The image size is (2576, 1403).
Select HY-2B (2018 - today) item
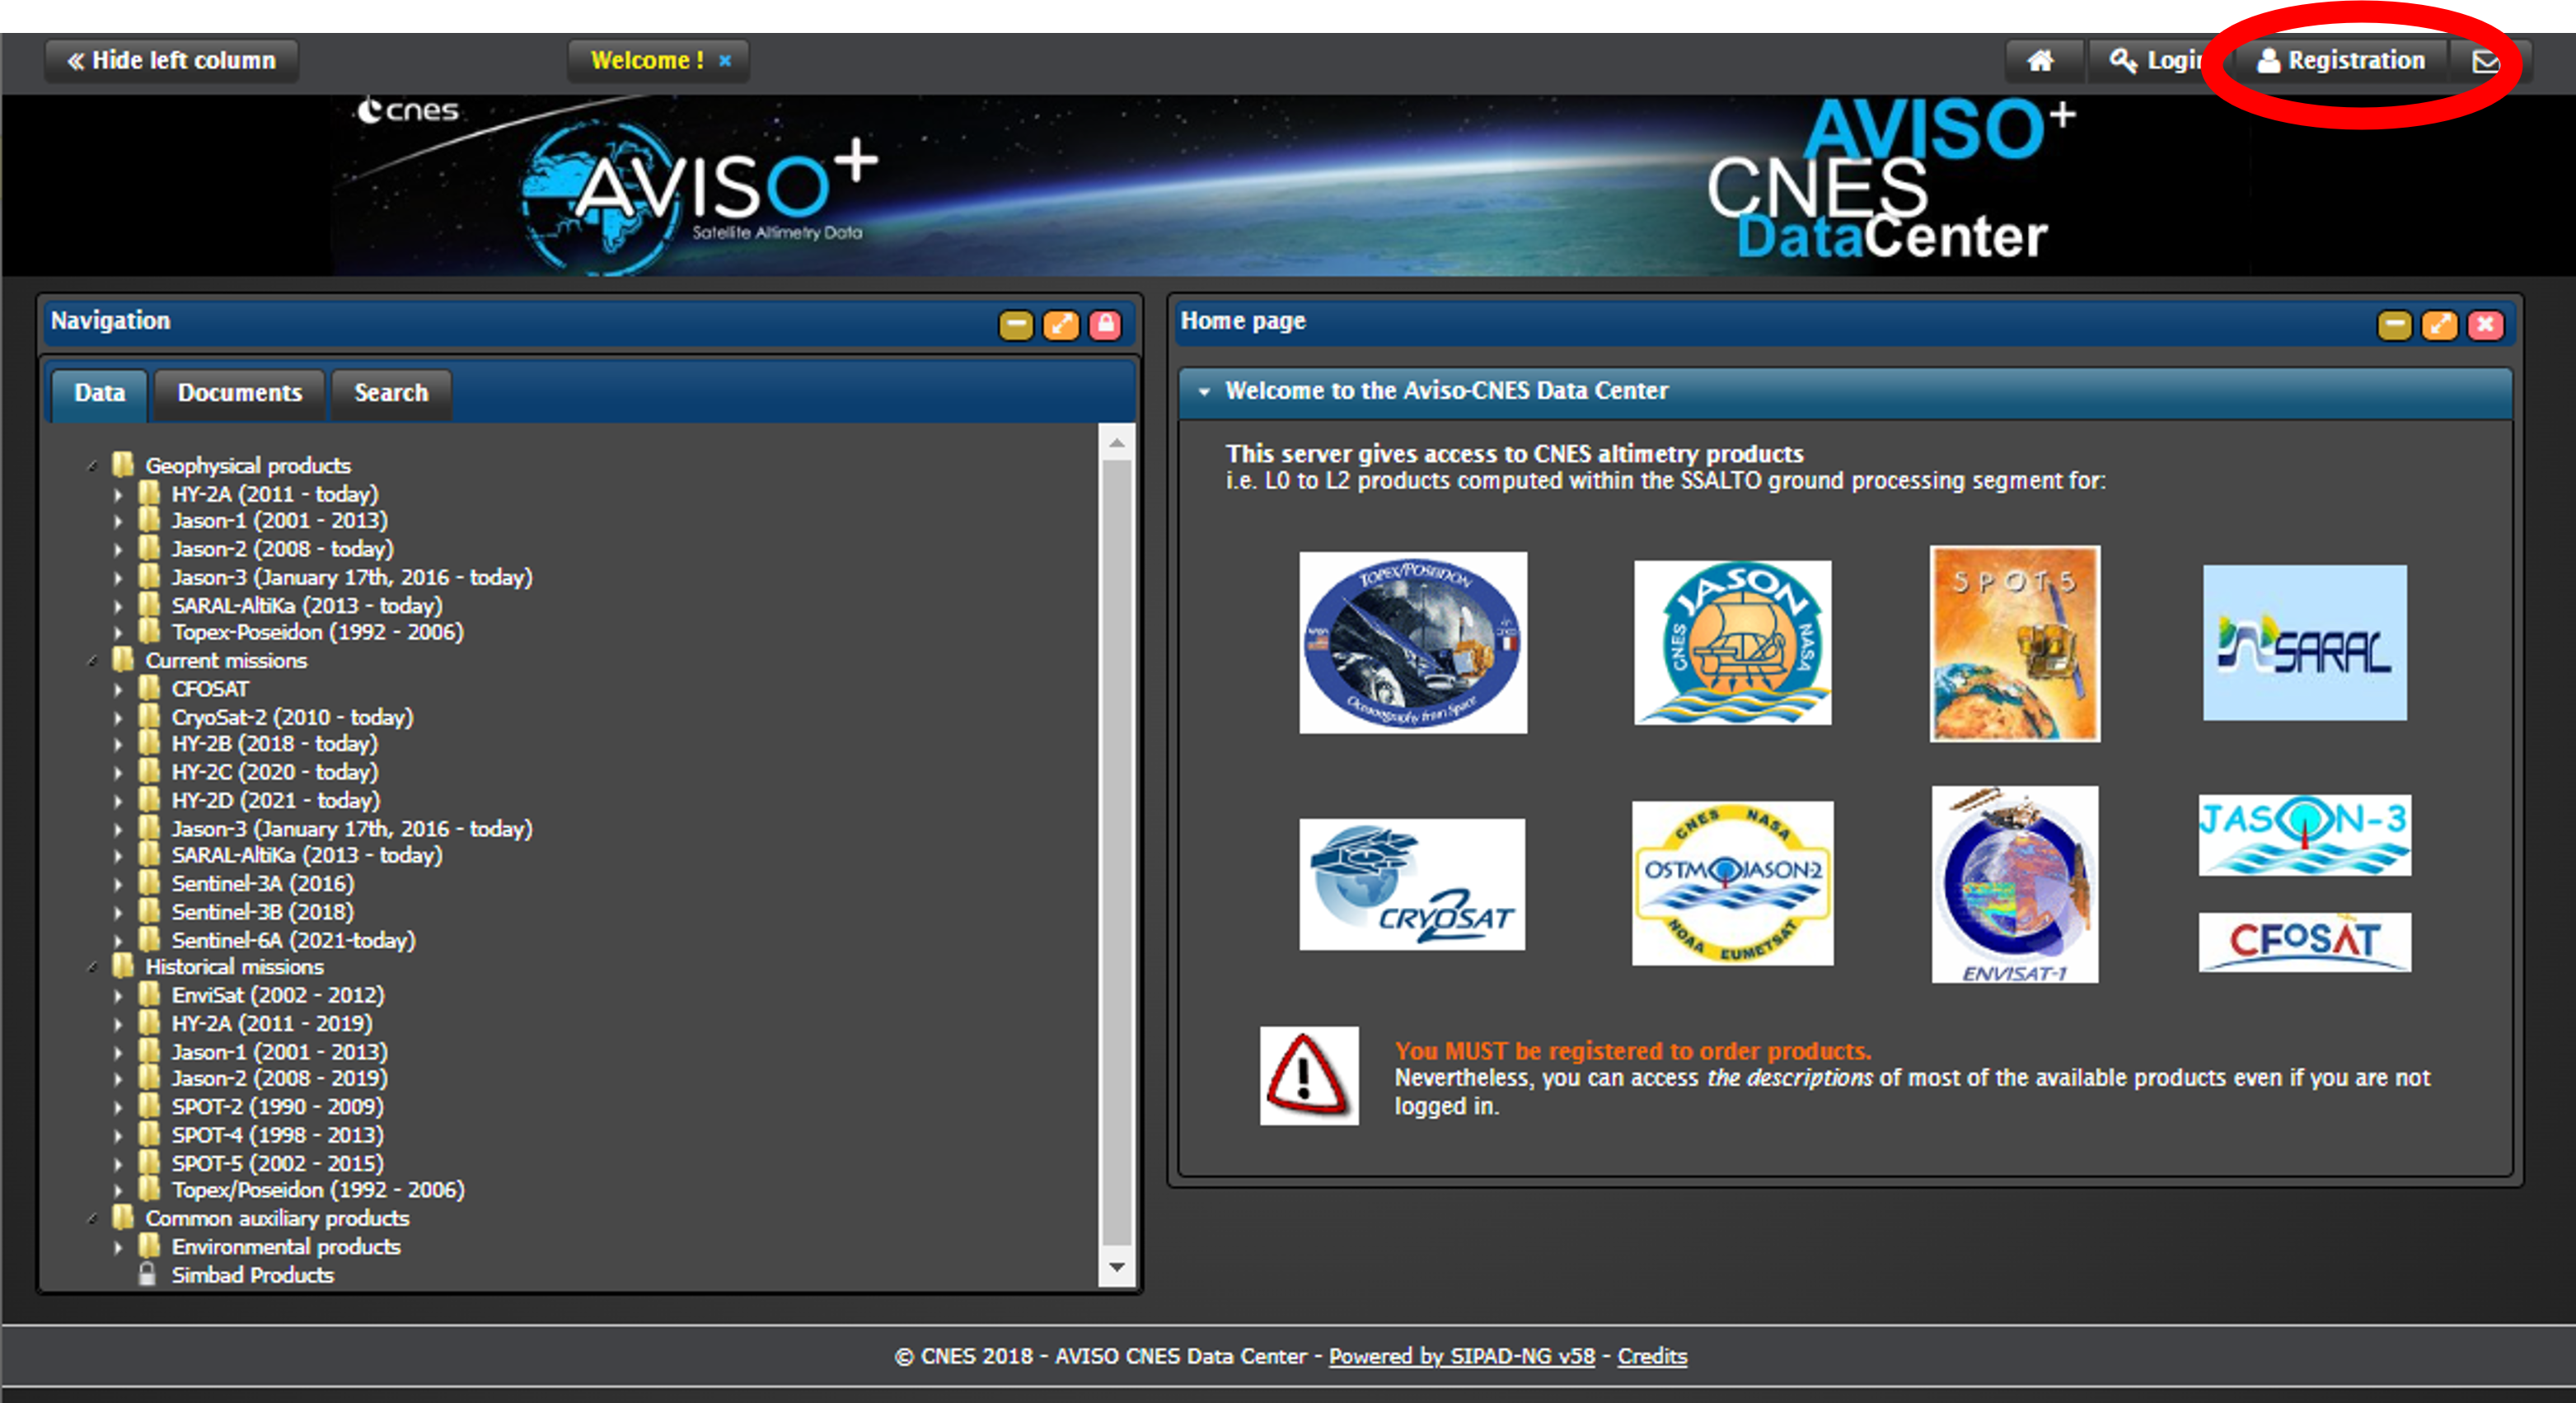coord(274,744)
